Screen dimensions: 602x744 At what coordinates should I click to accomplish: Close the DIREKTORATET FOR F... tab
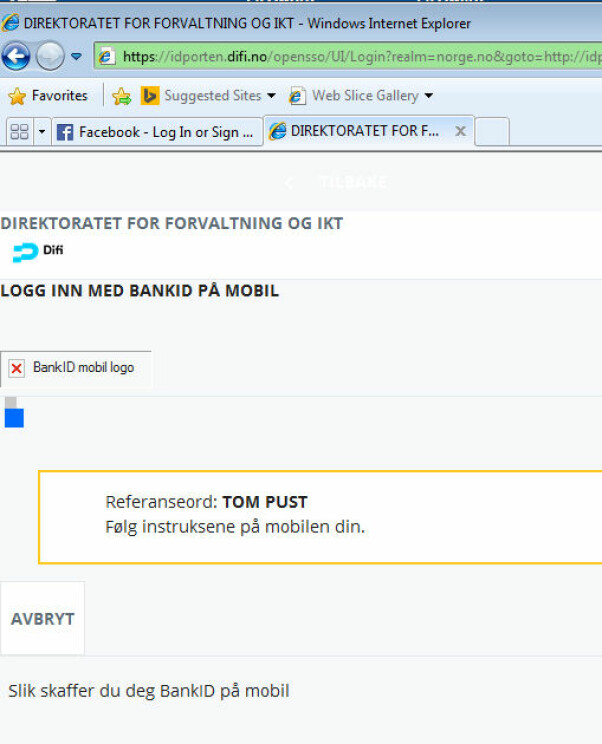(460, 131)
